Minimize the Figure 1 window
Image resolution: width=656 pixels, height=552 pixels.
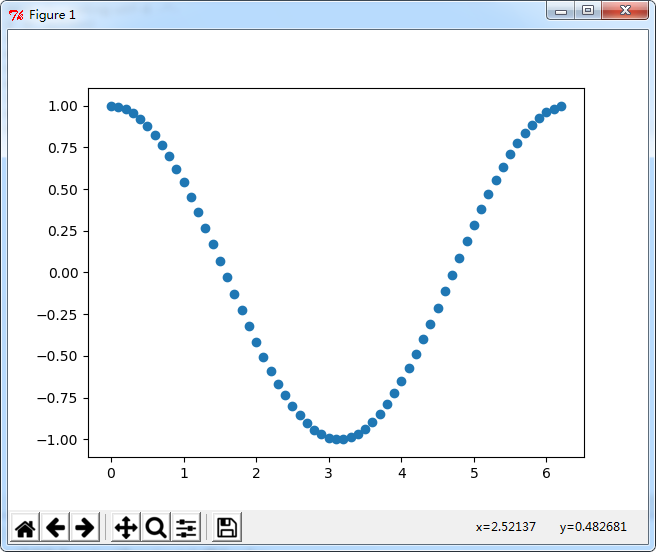[x=561, y=11]
